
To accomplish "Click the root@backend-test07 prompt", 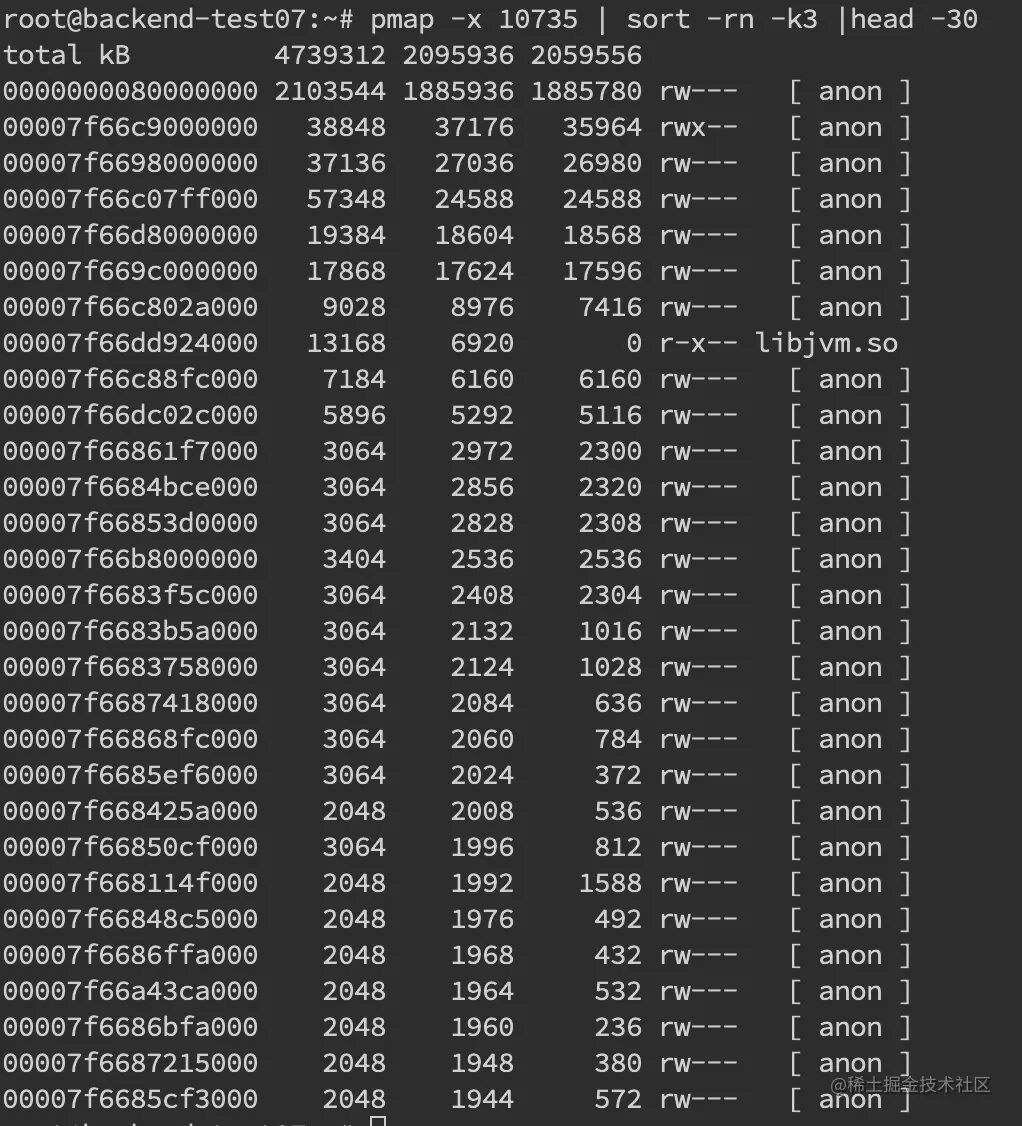I will pos(178,19).
